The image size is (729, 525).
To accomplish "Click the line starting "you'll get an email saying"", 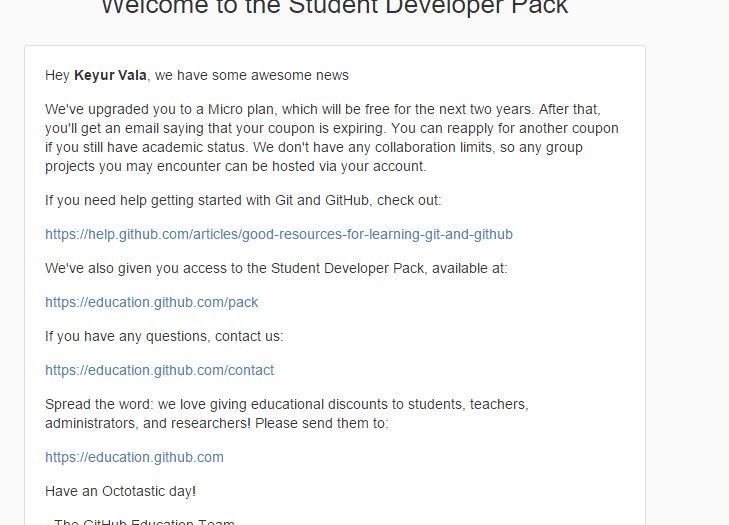I will click(x=332, y=128).
